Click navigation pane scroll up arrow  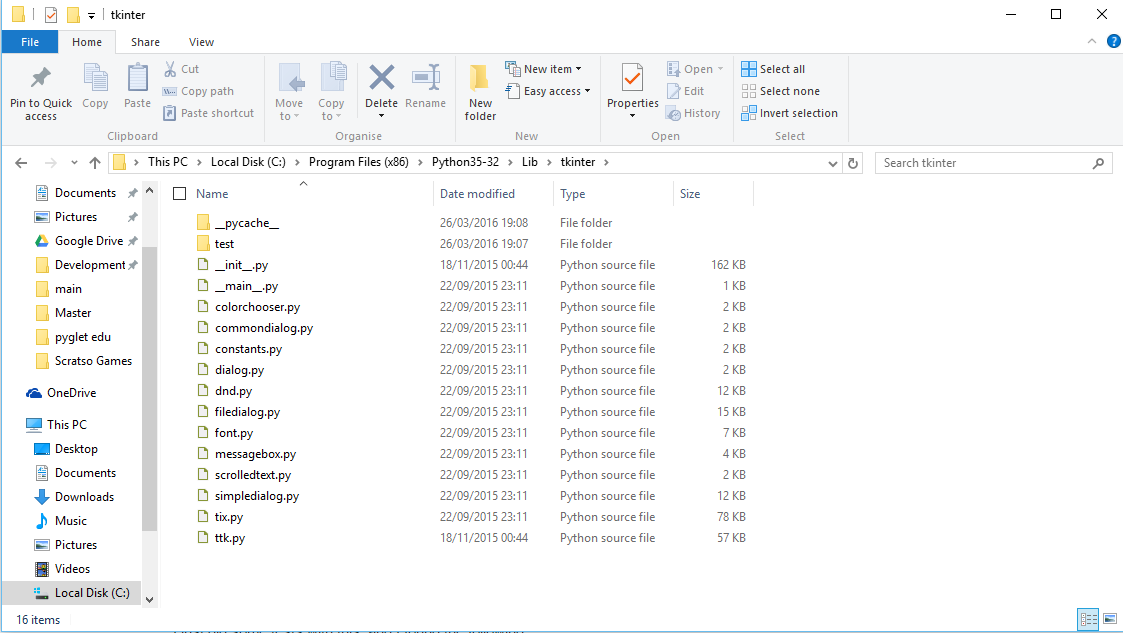150,190
